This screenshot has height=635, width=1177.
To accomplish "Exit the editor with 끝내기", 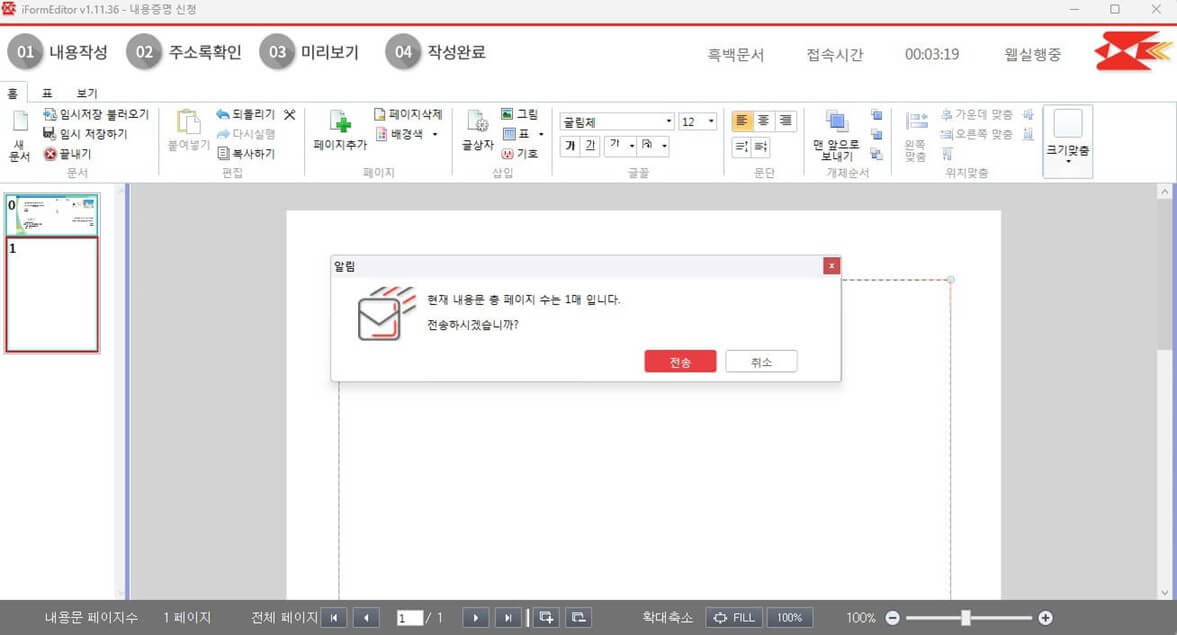I will tap(68, 153).
